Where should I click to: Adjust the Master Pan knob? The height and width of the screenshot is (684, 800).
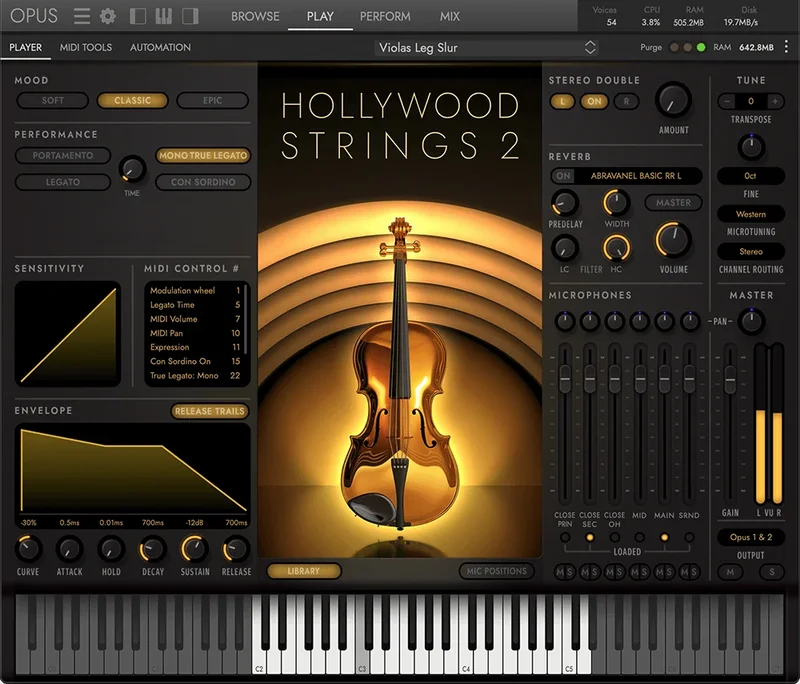tap(751, 321)
